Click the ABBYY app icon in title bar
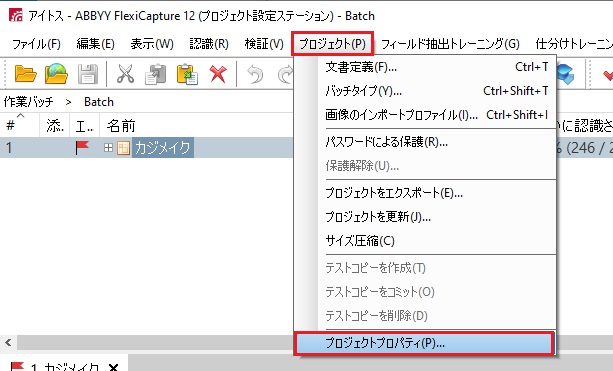This screenshot has width=613, height=371. pyautogui.click(x=16, y=16)
